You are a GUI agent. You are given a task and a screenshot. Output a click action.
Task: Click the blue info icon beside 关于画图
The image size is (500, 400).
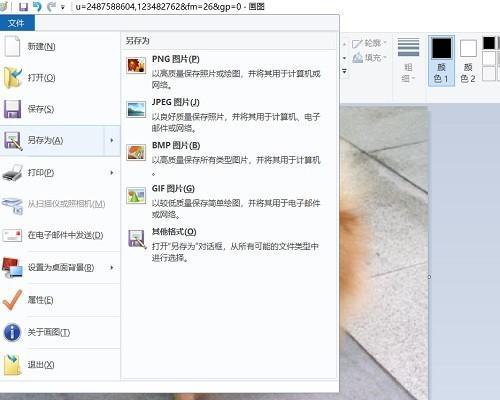point(13,332)
